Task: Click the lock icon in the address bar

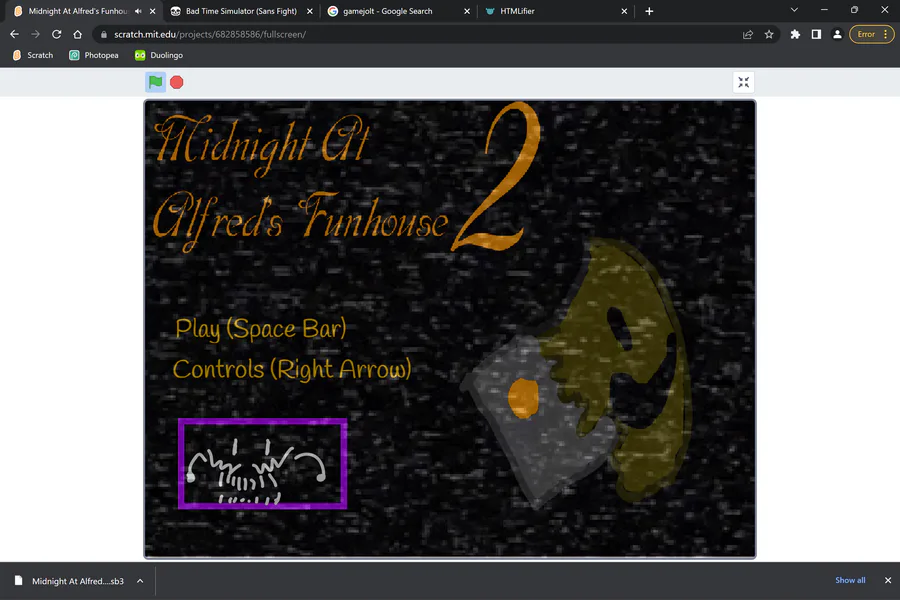Action: [104, 34]
